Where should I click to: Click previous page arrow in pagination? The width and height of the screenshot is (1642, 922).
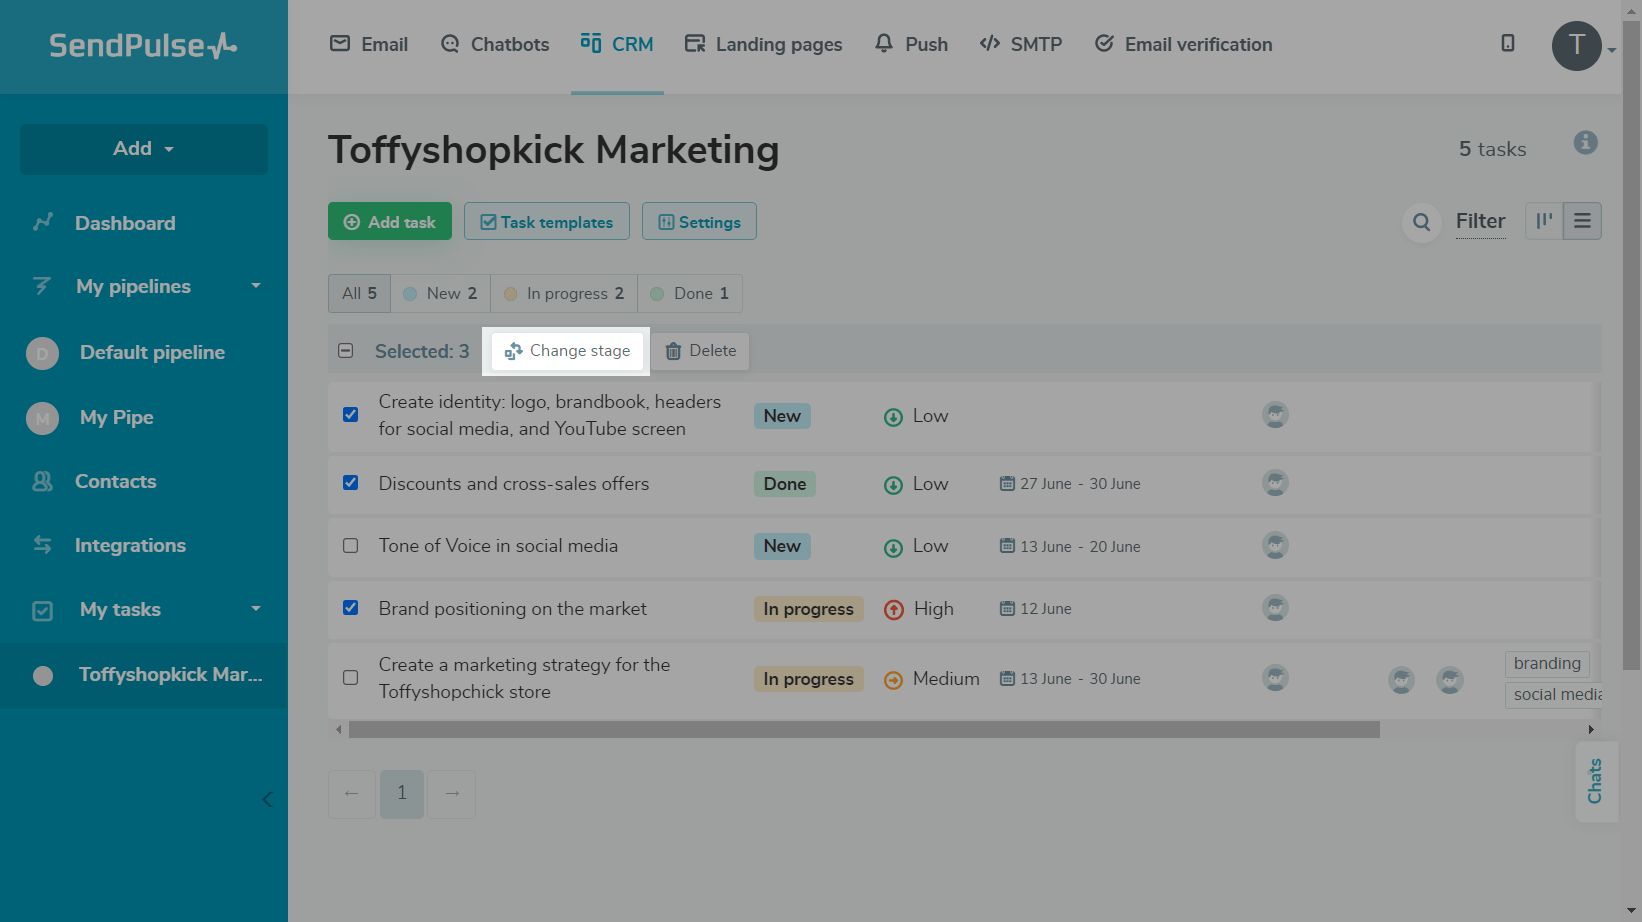[x=352, y=794]
